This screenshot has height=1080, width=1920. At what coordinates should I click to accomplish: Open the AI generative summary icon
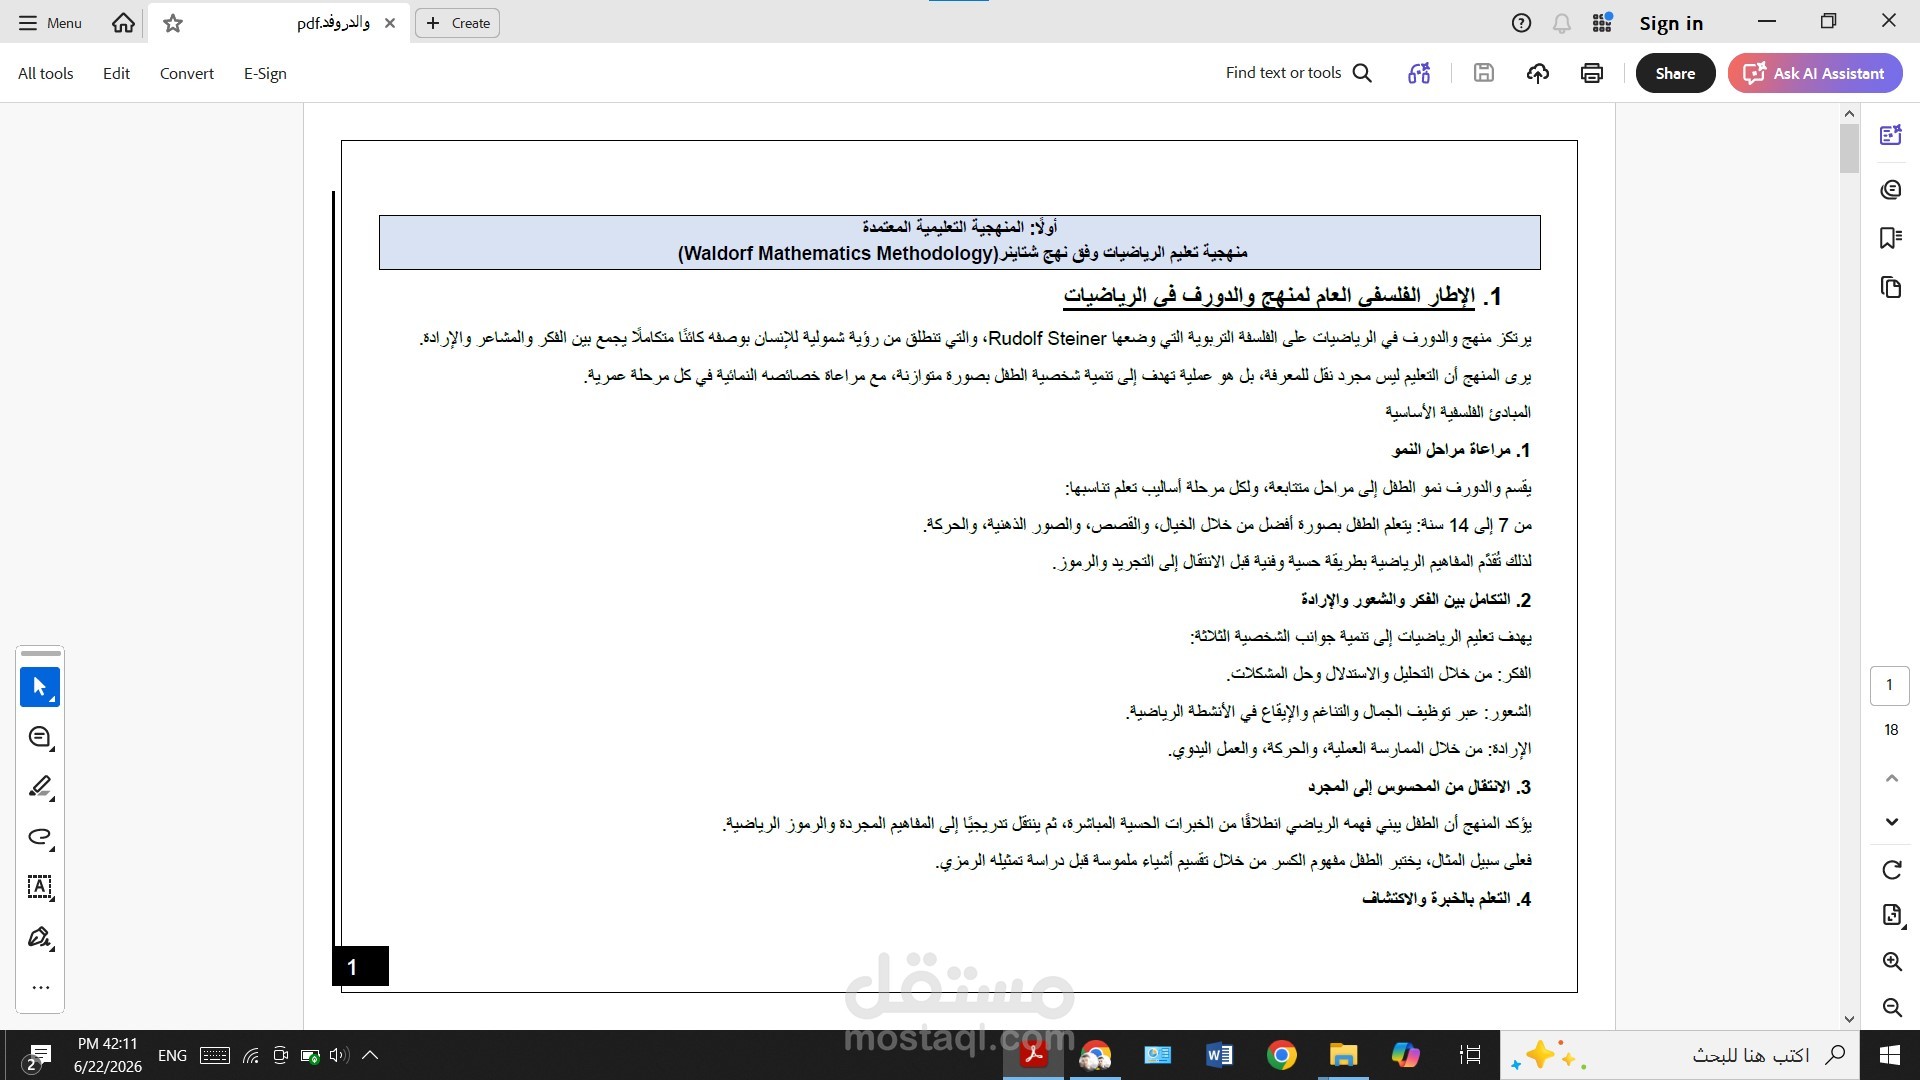[1419, 73]
